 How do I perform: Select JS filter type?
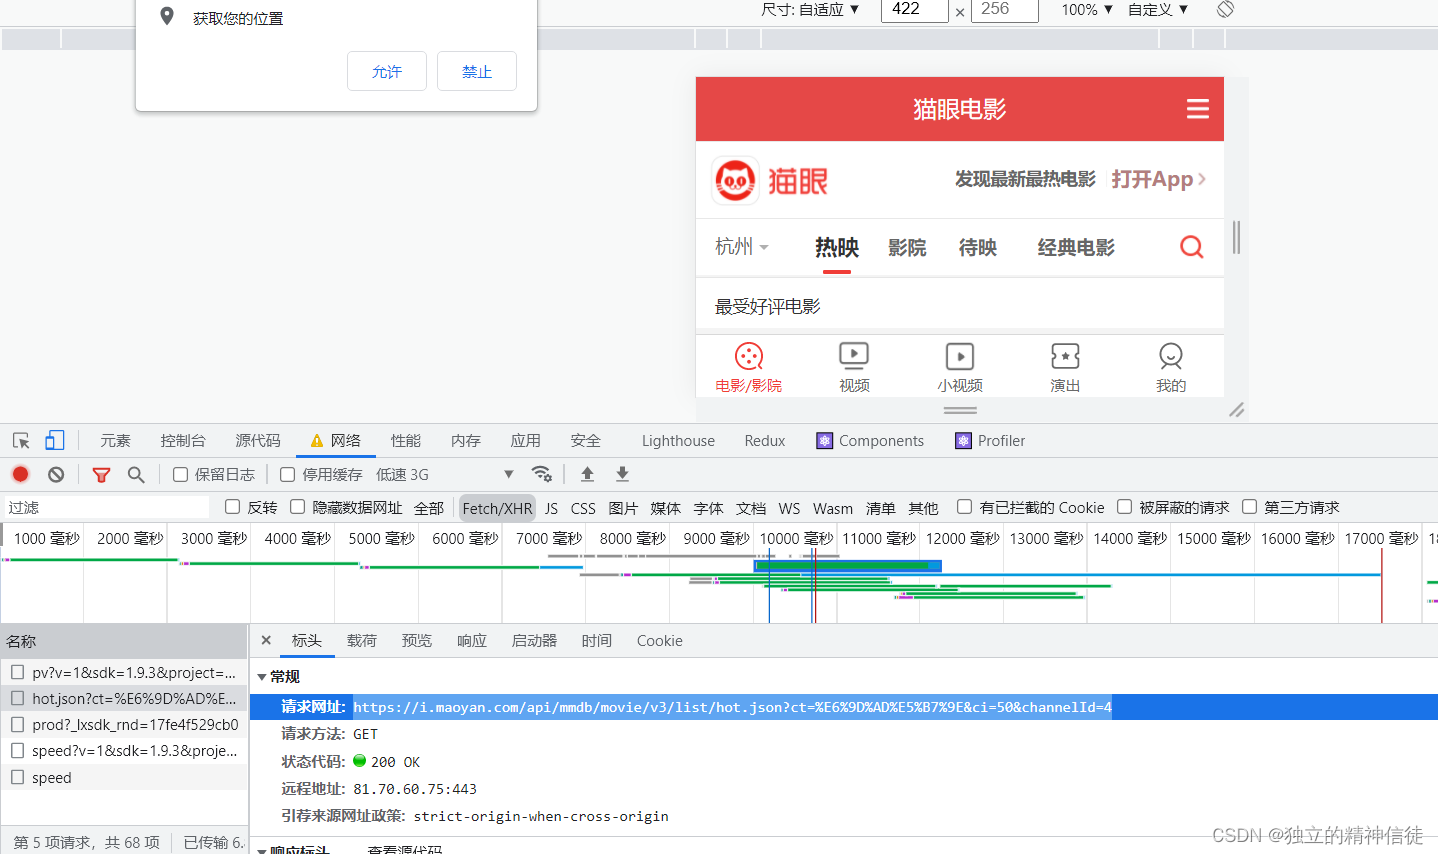click(552, 508)
